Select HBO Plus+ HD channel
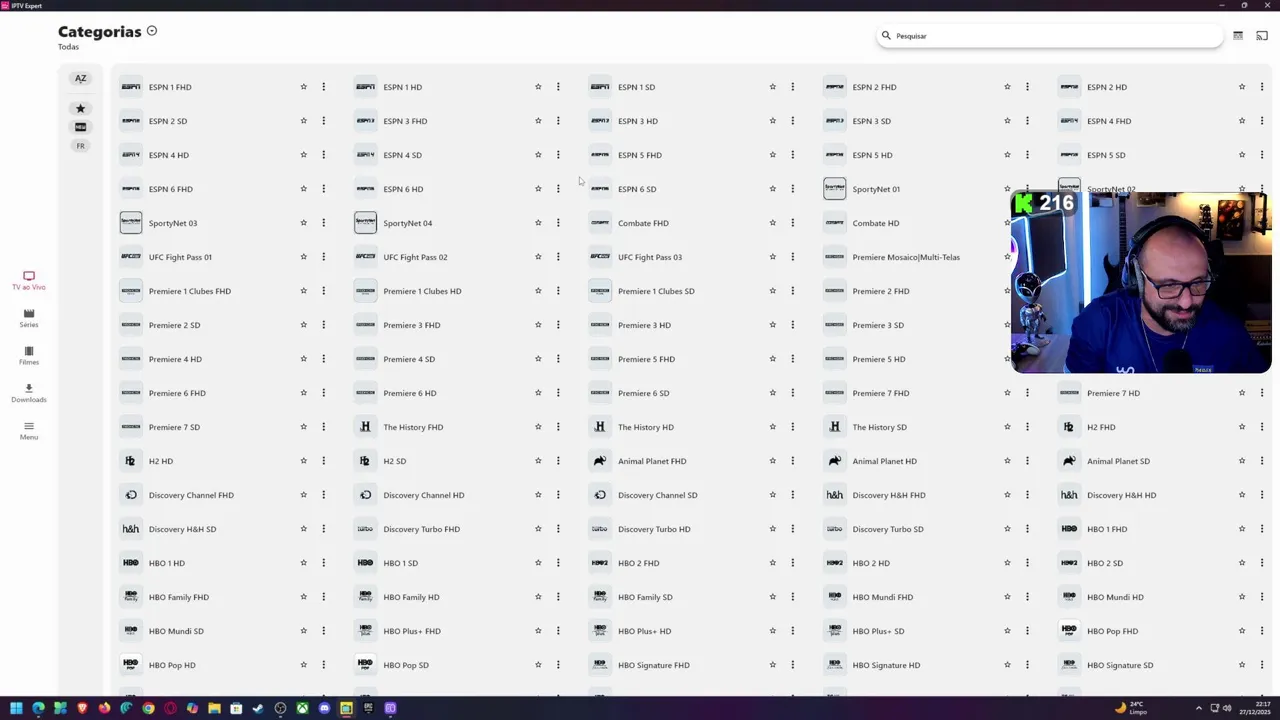 point(645,631)
